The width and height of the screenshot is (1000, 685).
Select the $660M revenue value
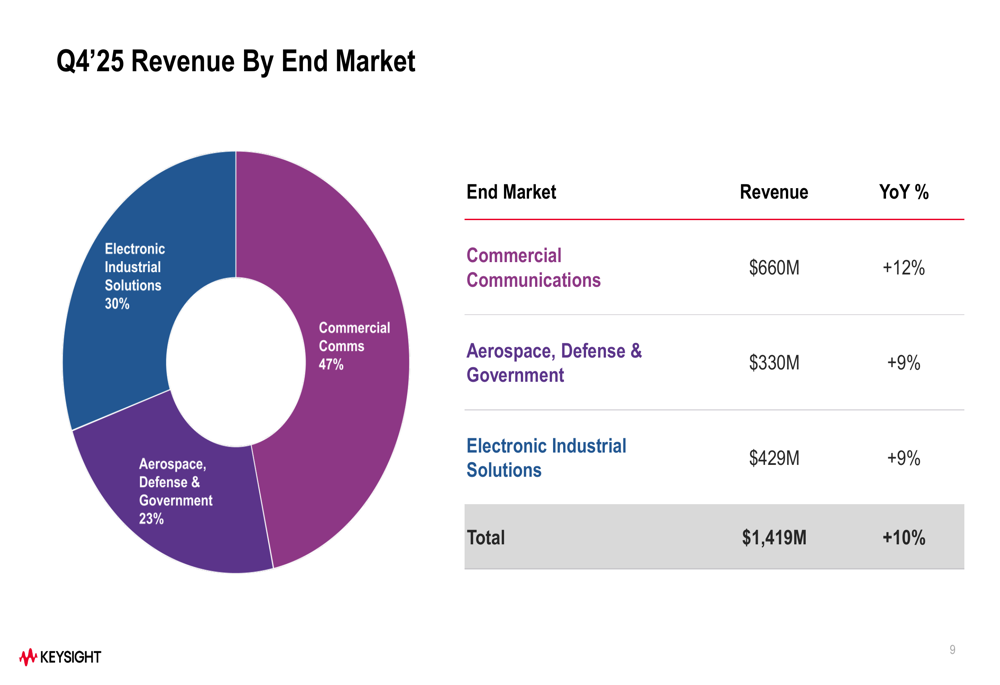774,268
